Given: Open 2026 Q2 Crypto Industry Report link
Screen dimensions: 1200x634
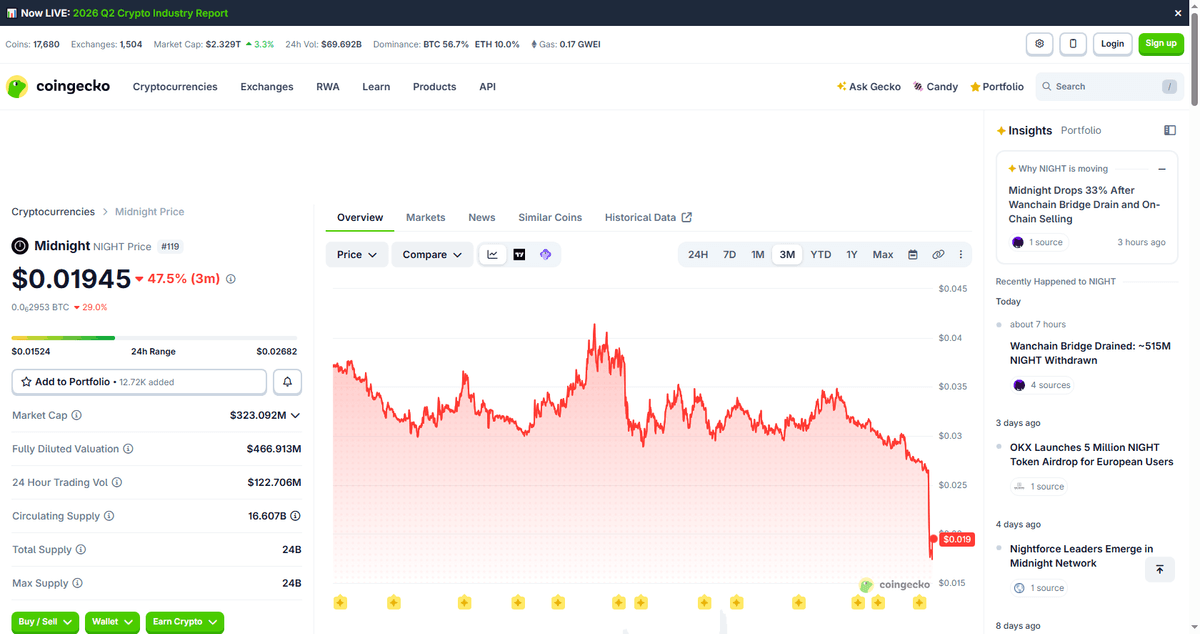Looking at the screenshot, I should pos(150,13).
